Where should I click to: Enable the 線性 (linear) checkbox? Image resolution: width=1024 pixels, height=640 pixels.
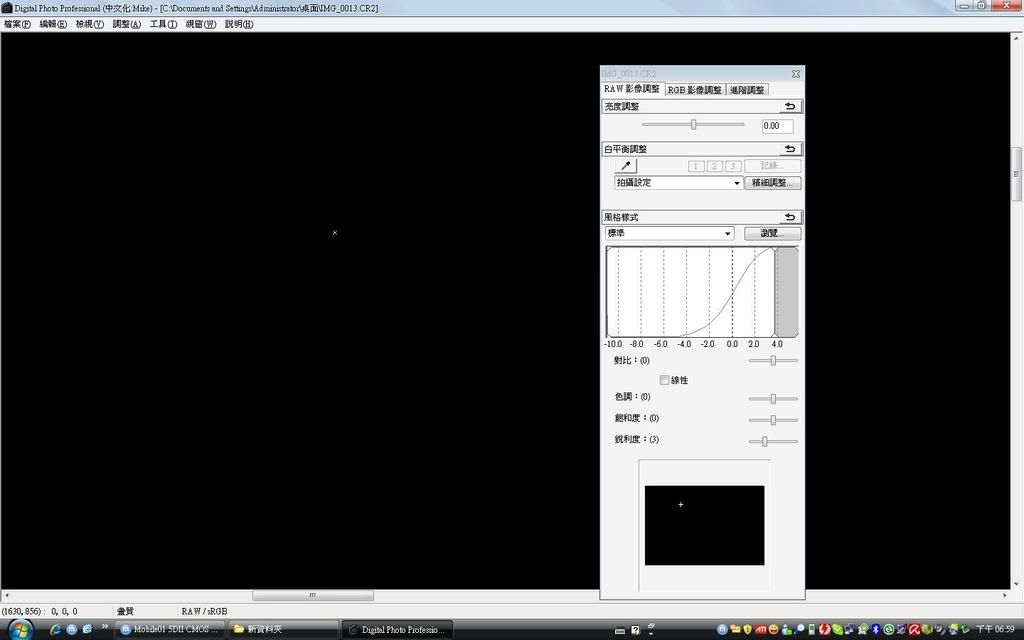[x=664, y=380]
